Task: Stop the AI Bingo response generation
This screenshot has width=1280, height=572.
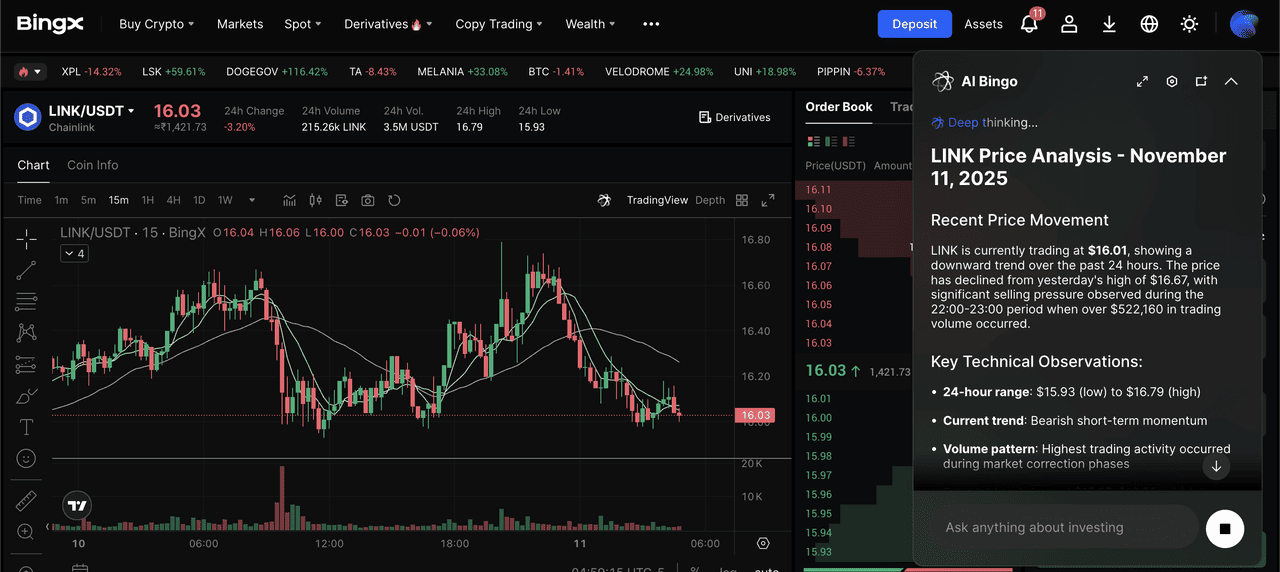Action: click(x=1224, y=528)
